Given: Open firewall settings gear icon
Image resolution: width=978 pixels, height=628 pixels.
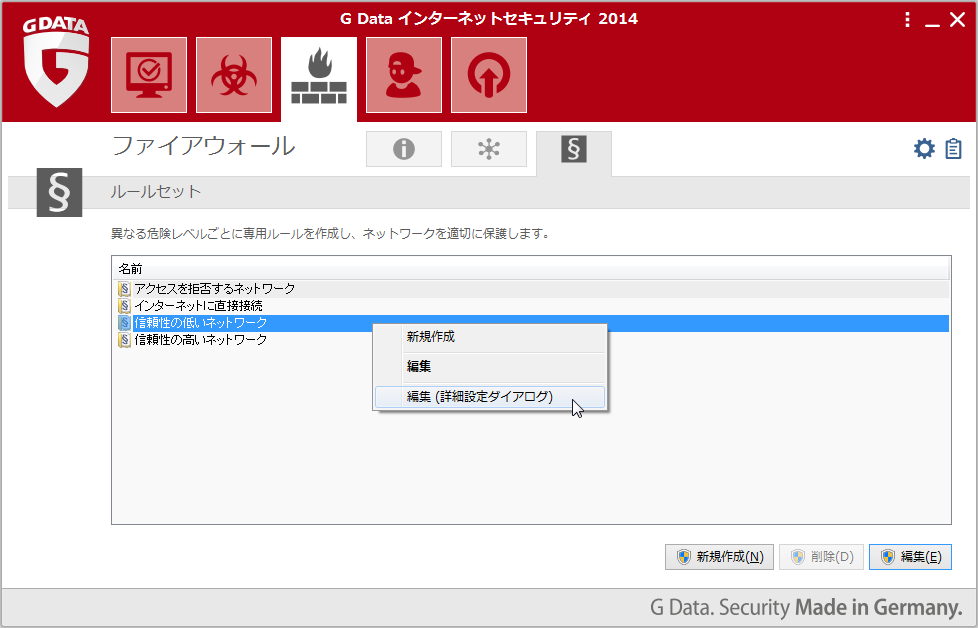Looking at the screenshot, I should tap(924, 149).
